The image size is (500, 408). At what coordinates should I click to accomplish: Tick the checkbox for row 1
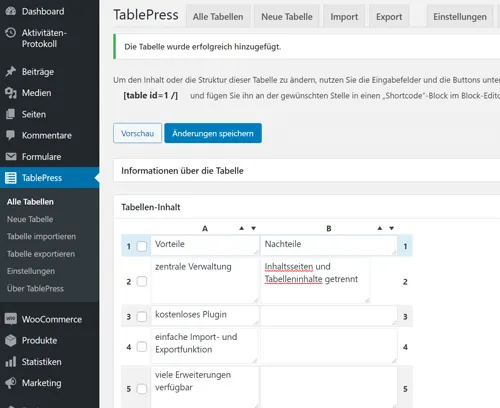[x=142, y=246]
